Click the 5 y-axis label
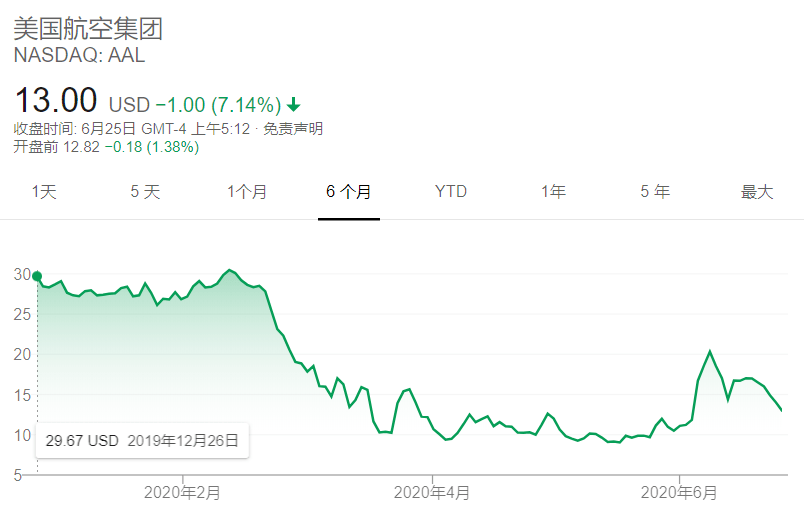804x516 pixels. [x=18, y=475]
